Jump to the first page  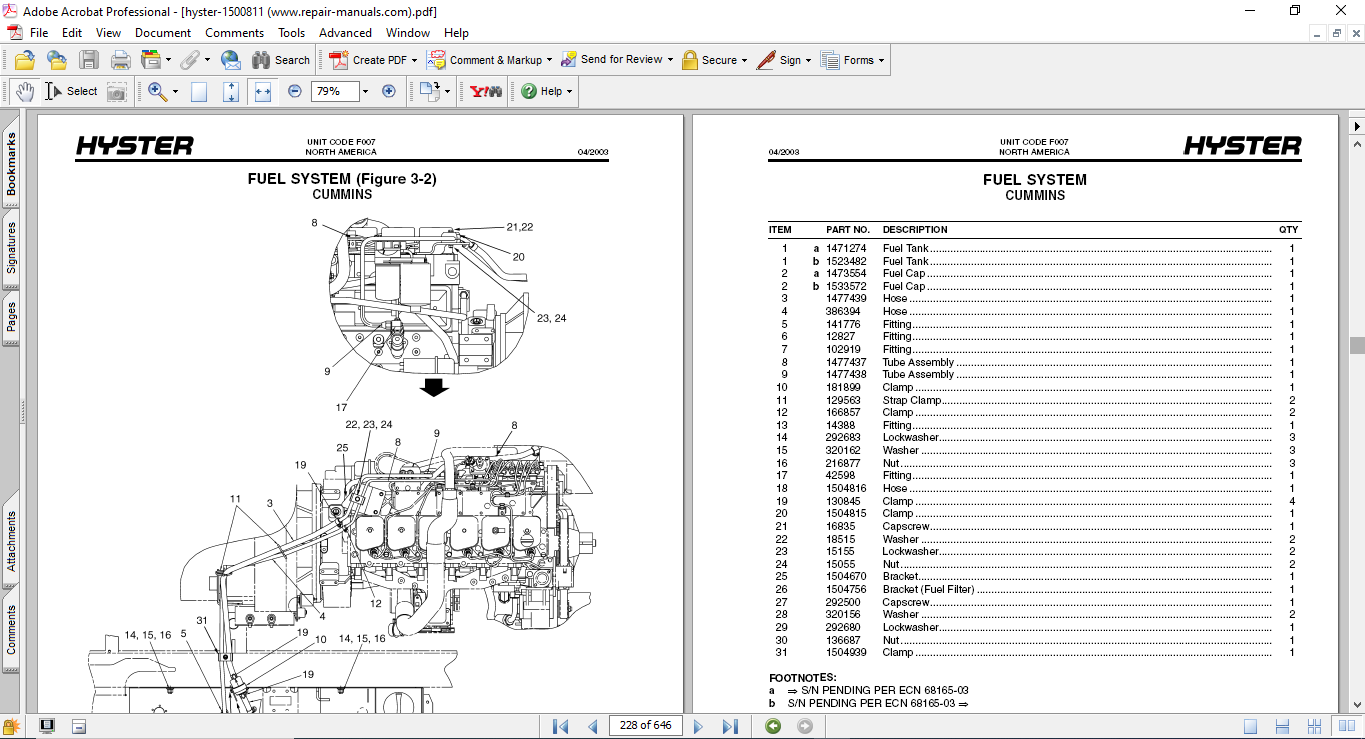[x=560, y=726]
